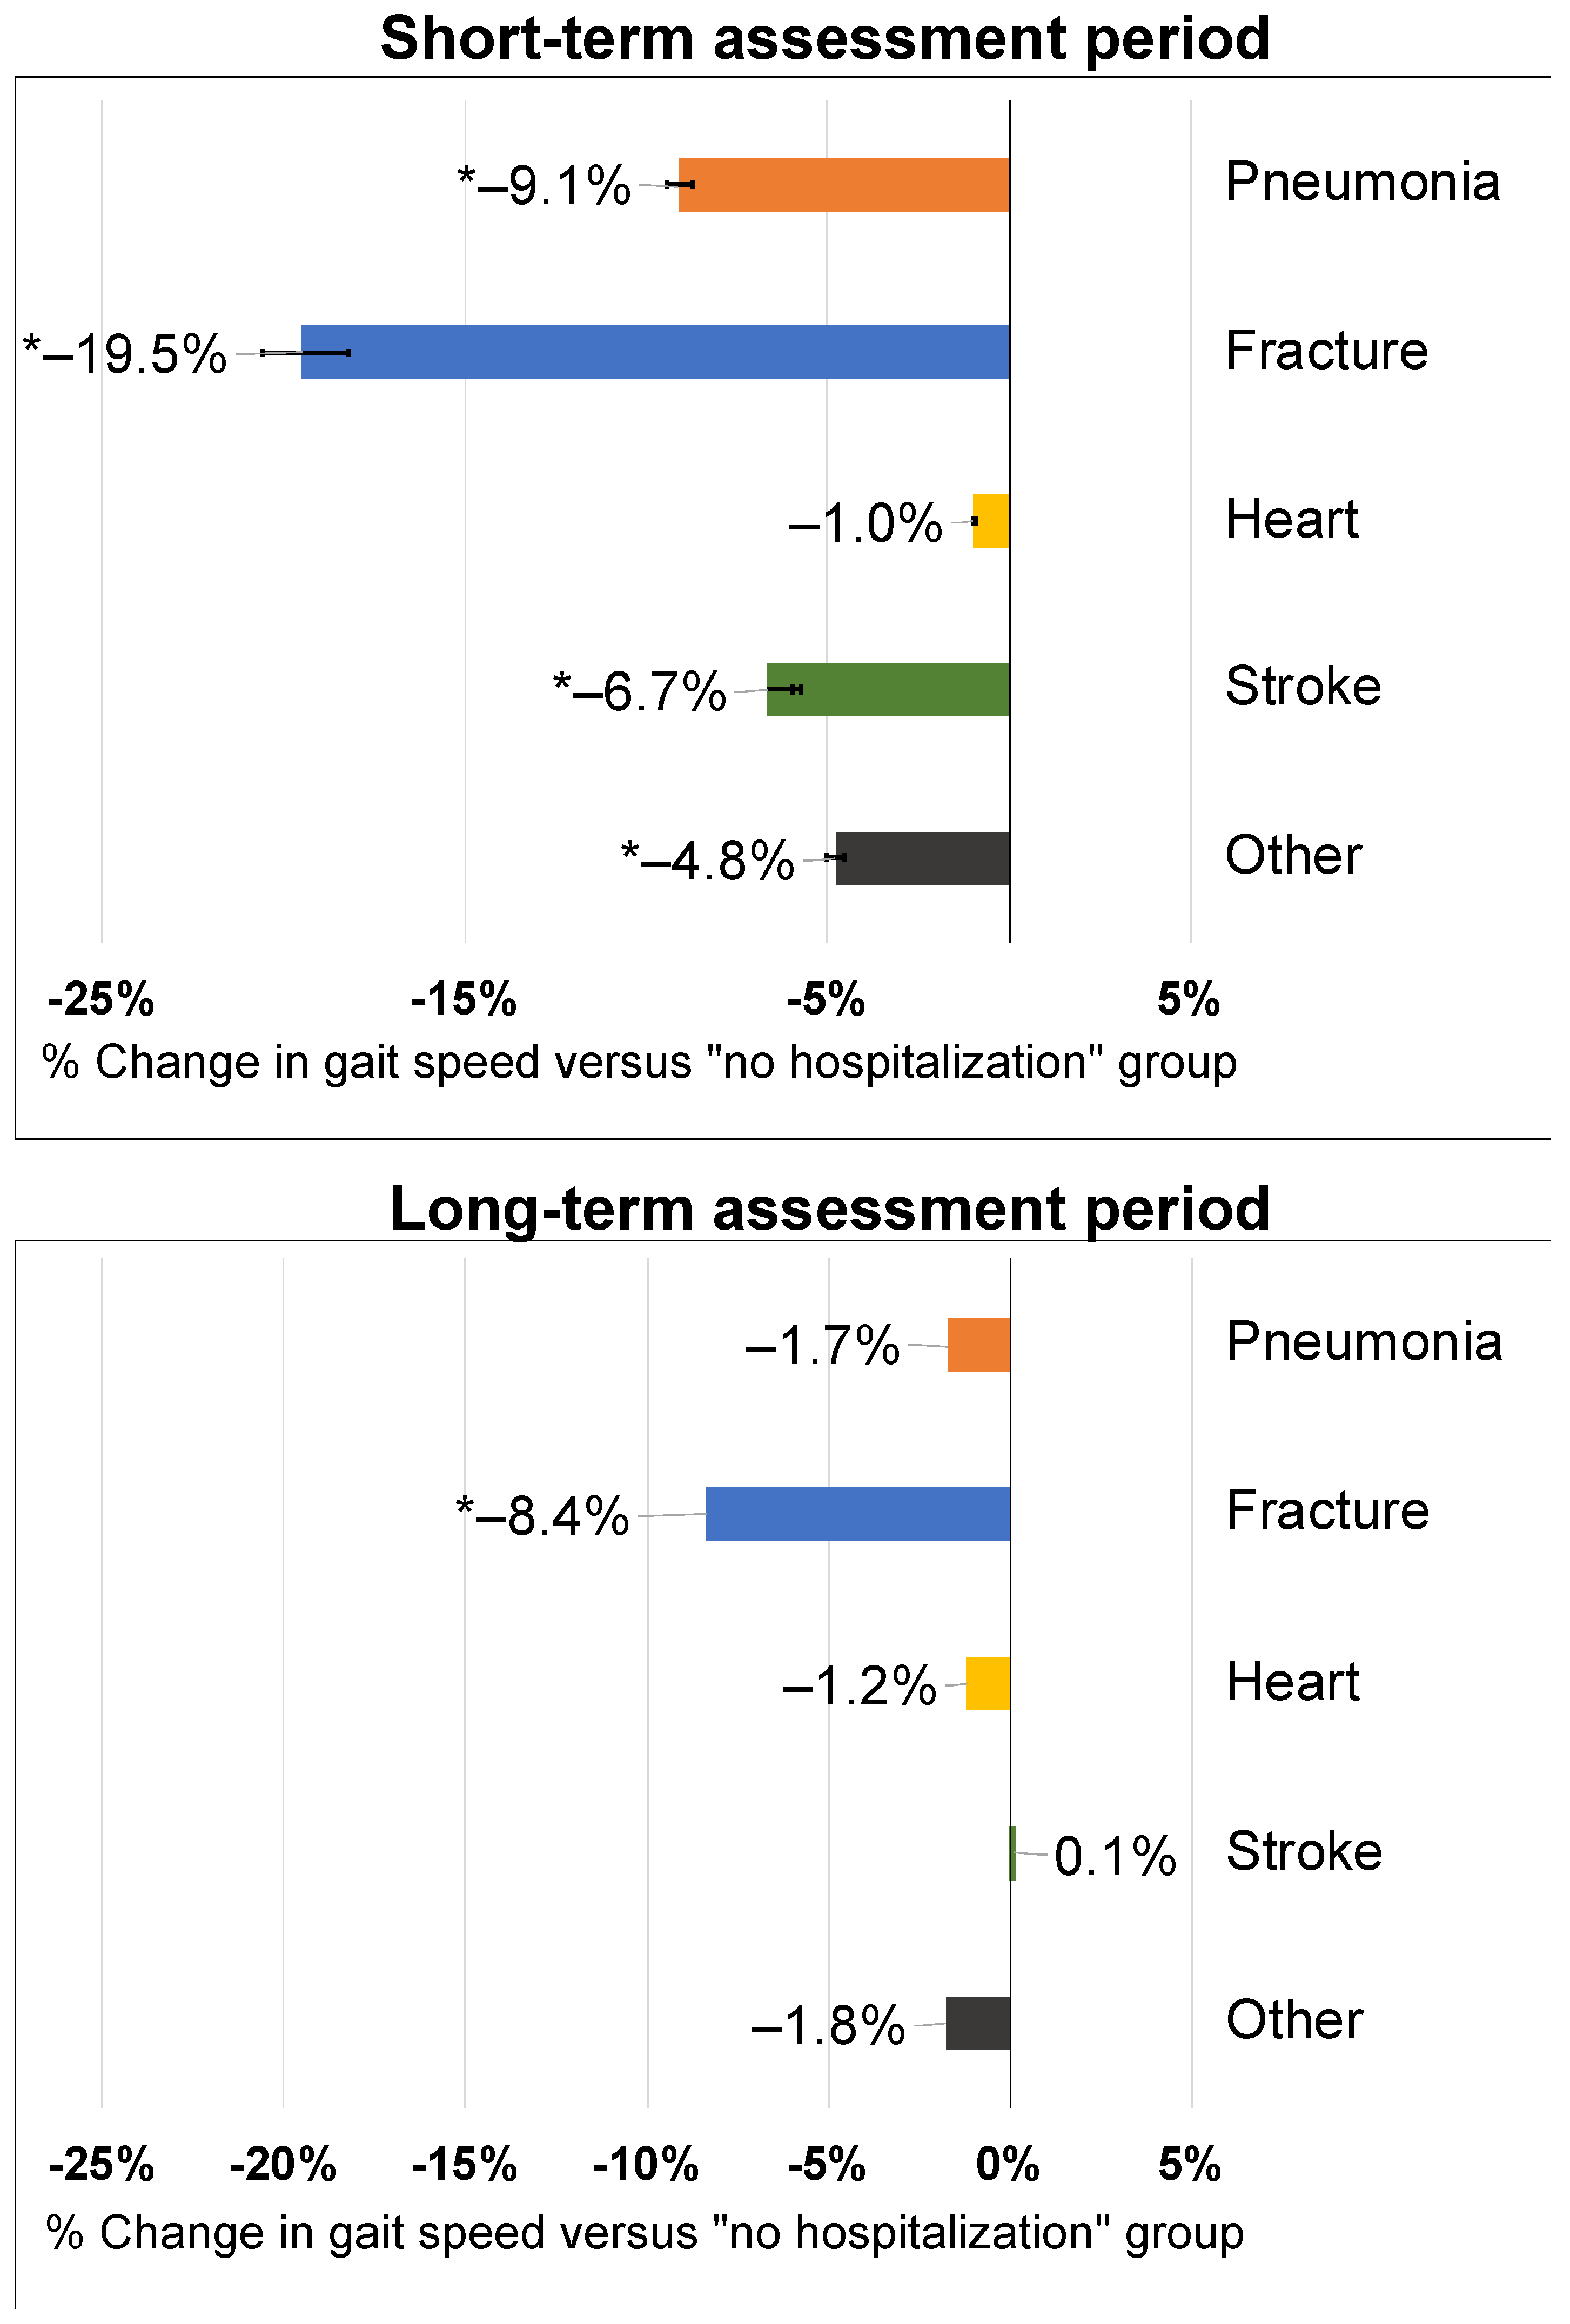Viewport: 1570px width, 2324px height.
Task: Click the dark Other bar in long-term chart
Action: 977,2023
